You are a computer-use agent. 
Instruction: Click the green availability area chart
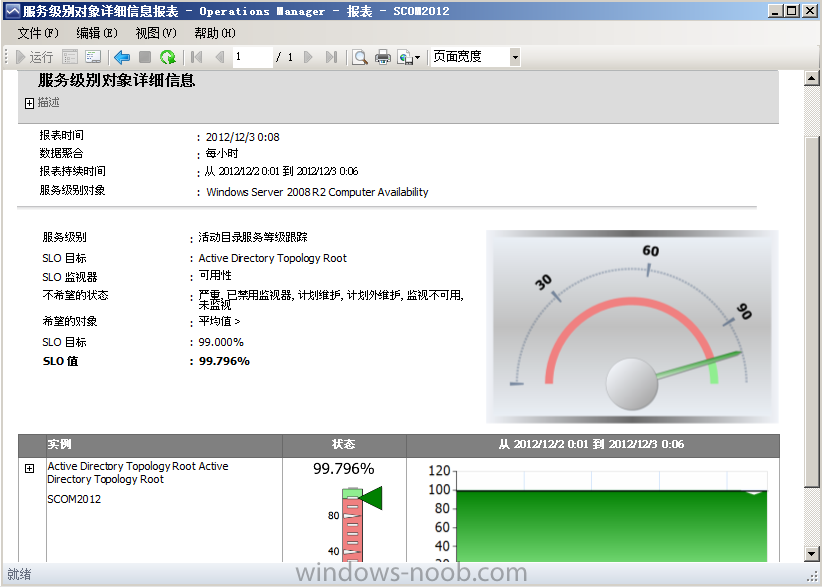tap(611, 526)
